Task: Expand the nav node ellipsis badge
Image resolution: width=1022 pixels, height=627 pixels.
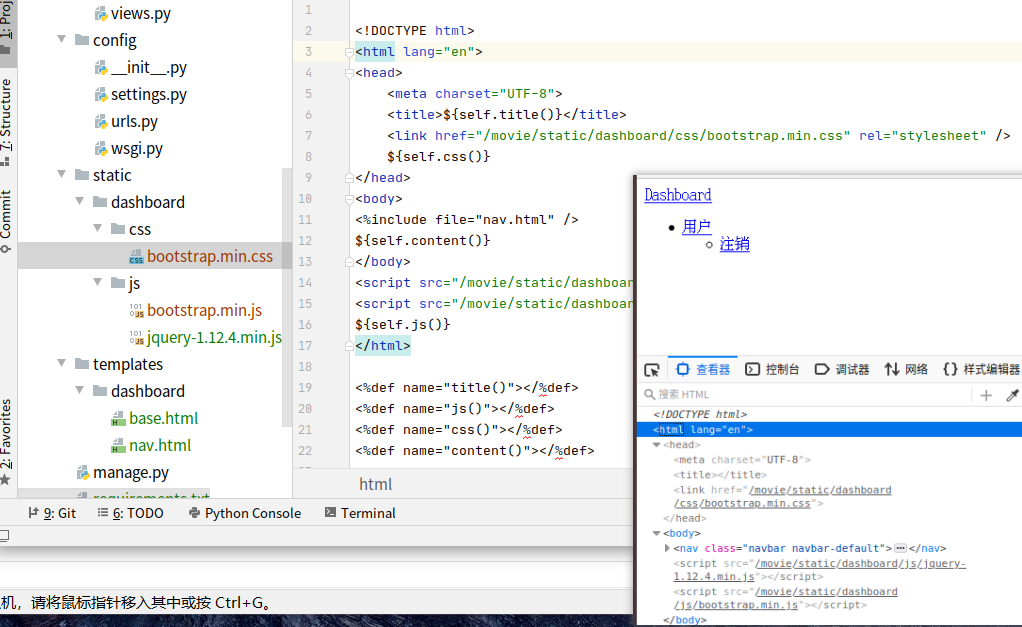Action: point(901,548)
